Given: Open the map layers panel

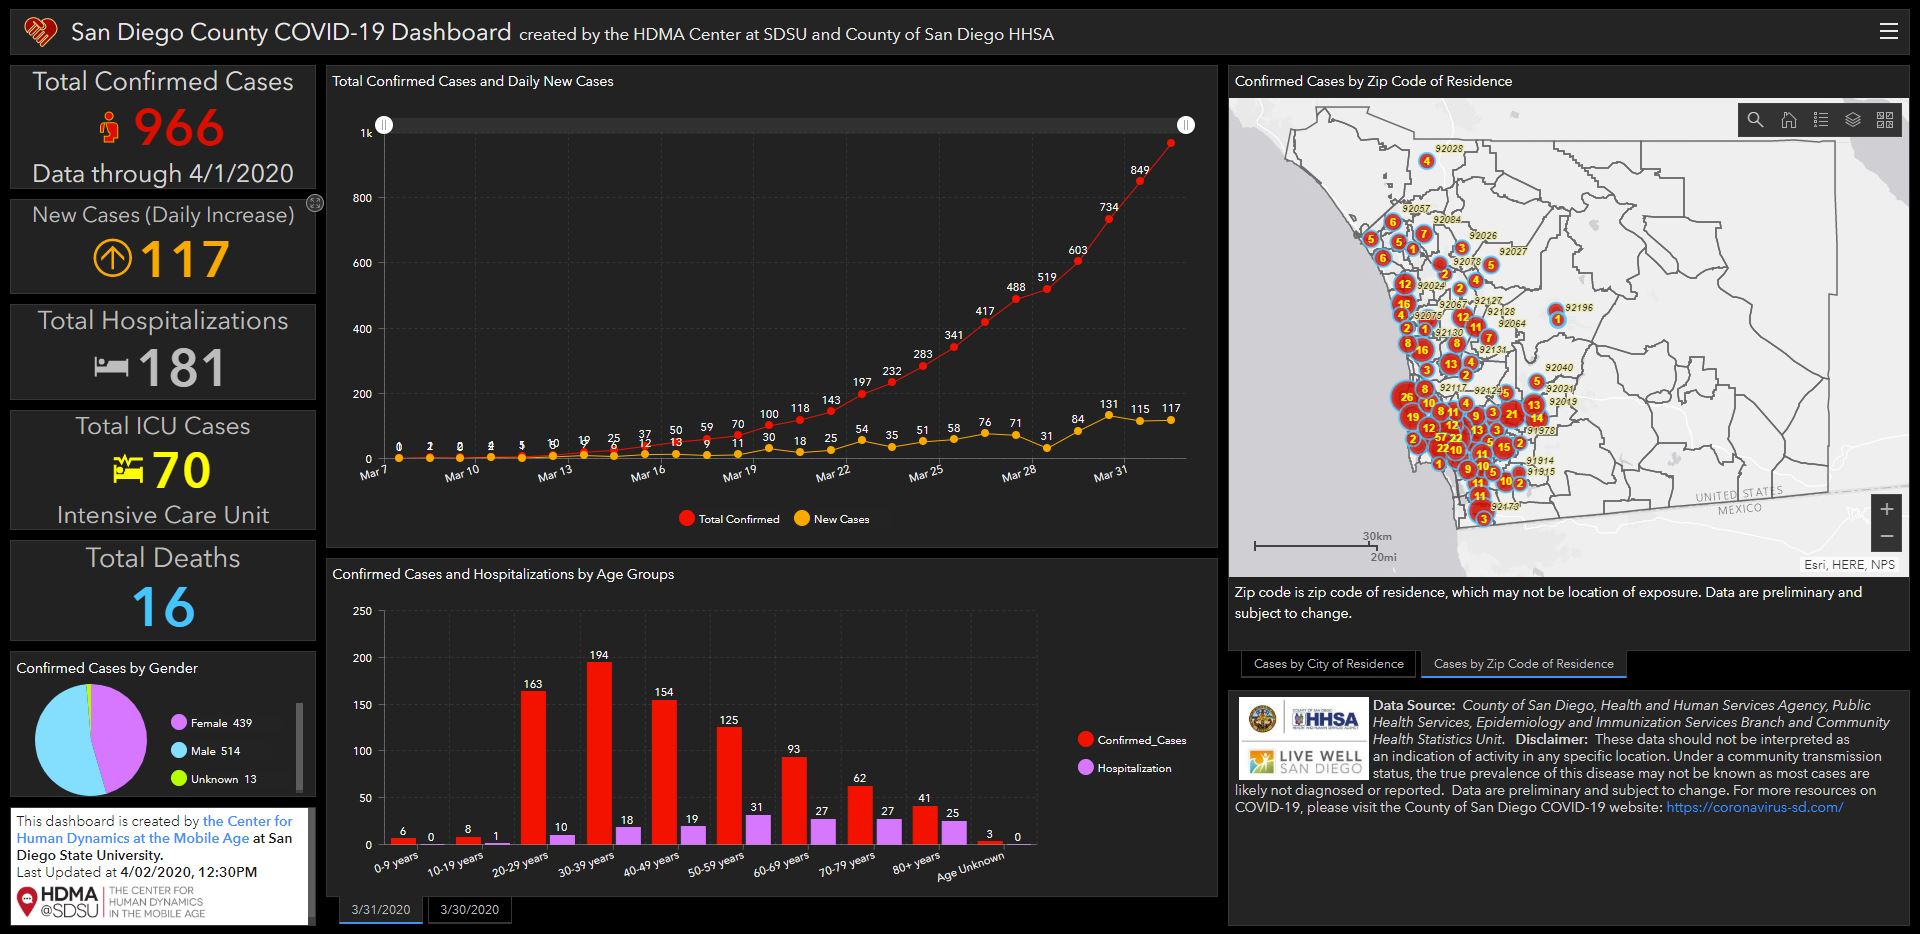Looking at the screenshot, I should click(x=1853, y=120).
